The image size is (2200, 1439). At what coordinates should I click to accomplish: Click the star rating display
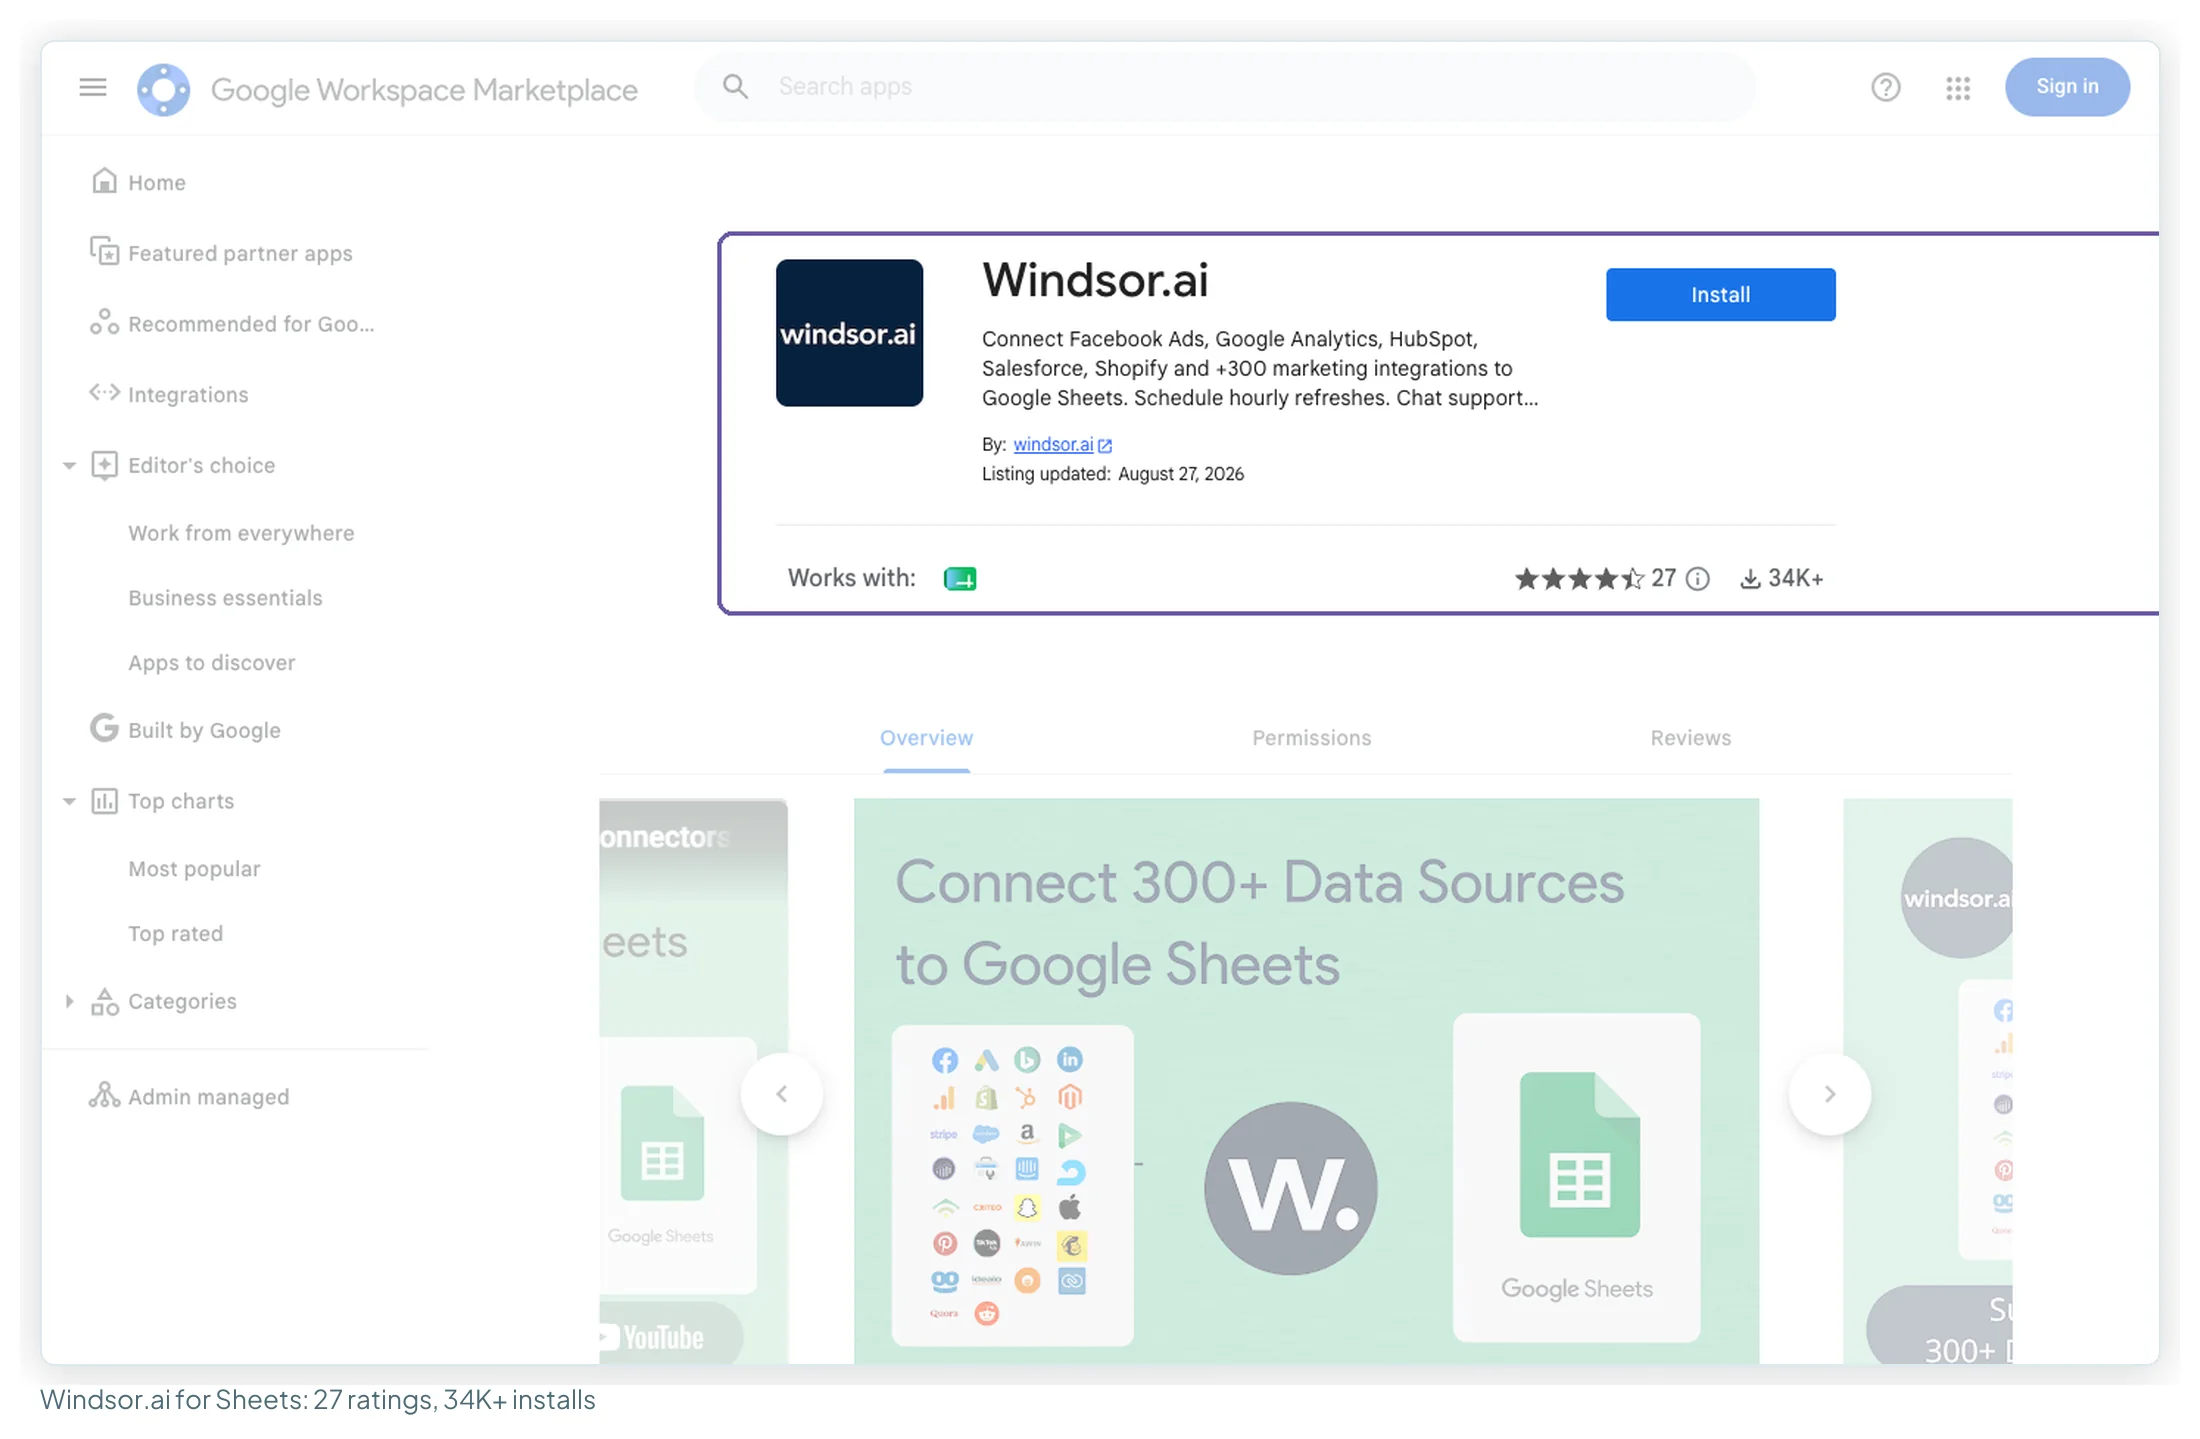(1579, 578)
